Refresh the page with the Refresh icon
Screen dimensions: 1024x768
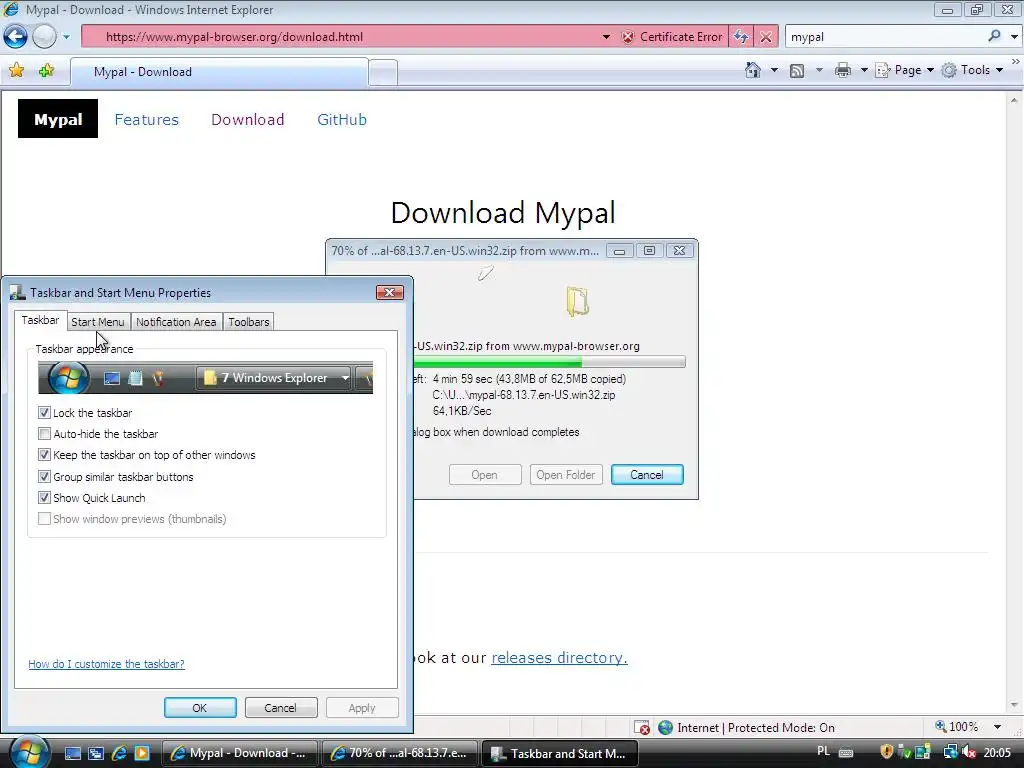click(x=741, y=37)
